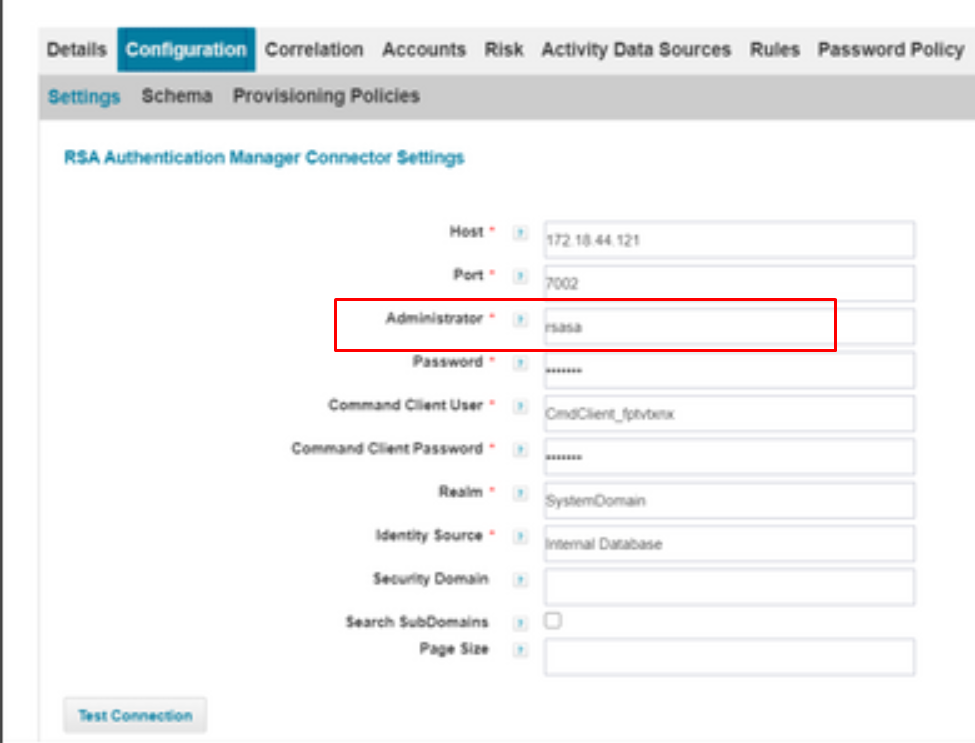Focus the Administrator text field

(729, 327)
